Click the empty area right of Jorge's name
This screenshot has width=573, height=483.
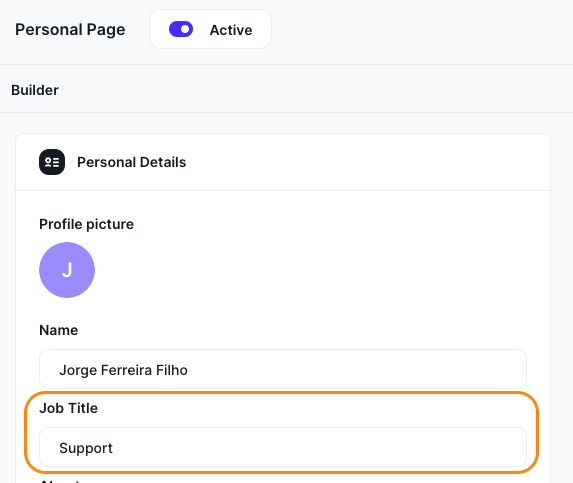(356, 369)
